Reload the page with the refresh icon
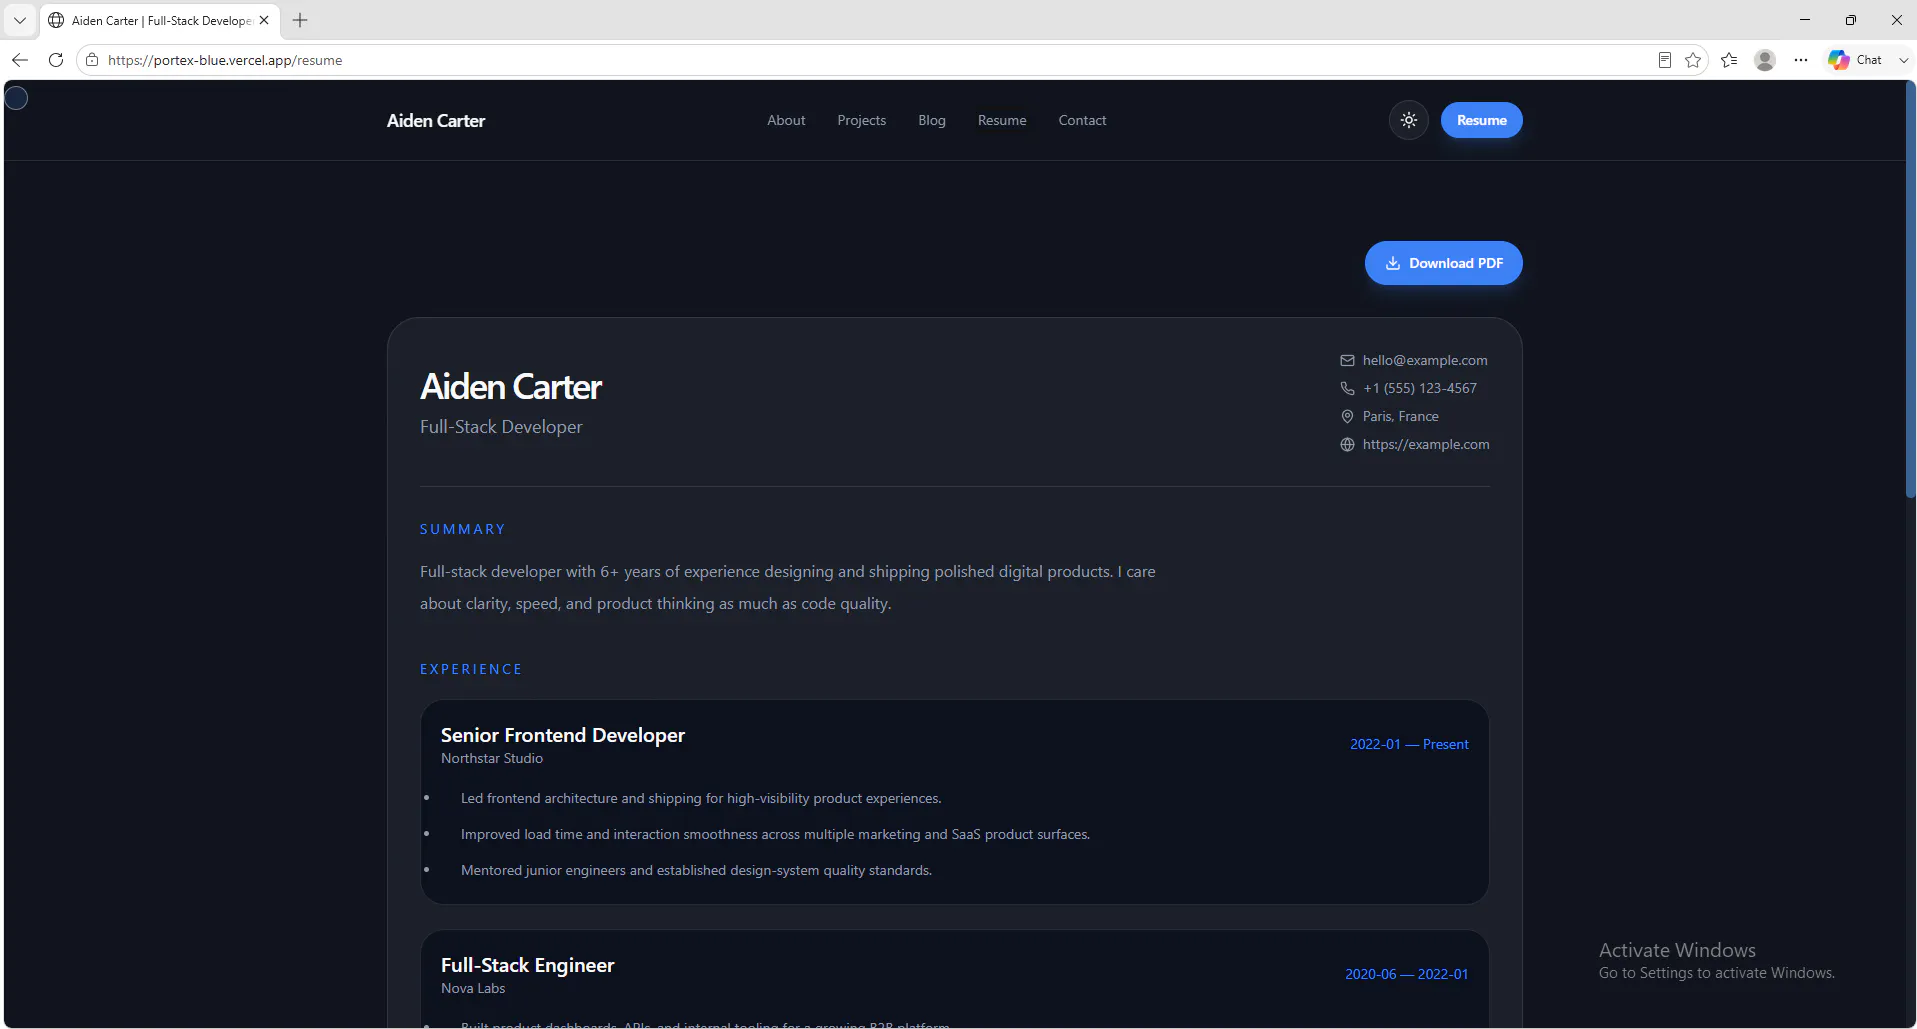1917x1029 pixels. [56, 60]
